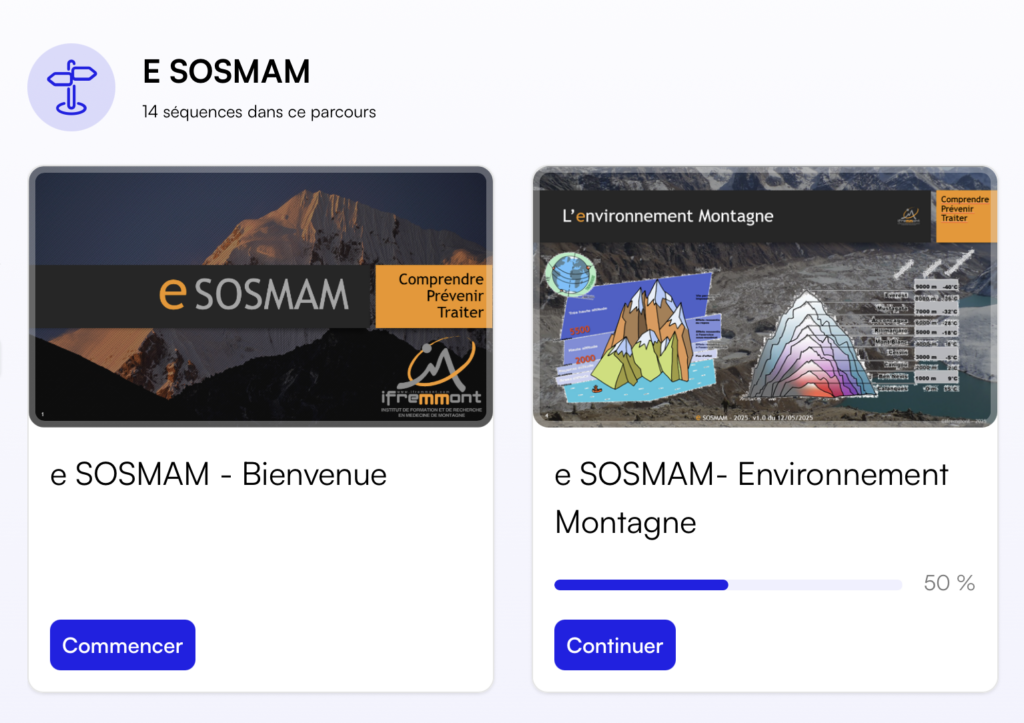Click the orange 'e' SOSMAM logo text
The width and height of the screenshot is (1024, 723).
253,293
